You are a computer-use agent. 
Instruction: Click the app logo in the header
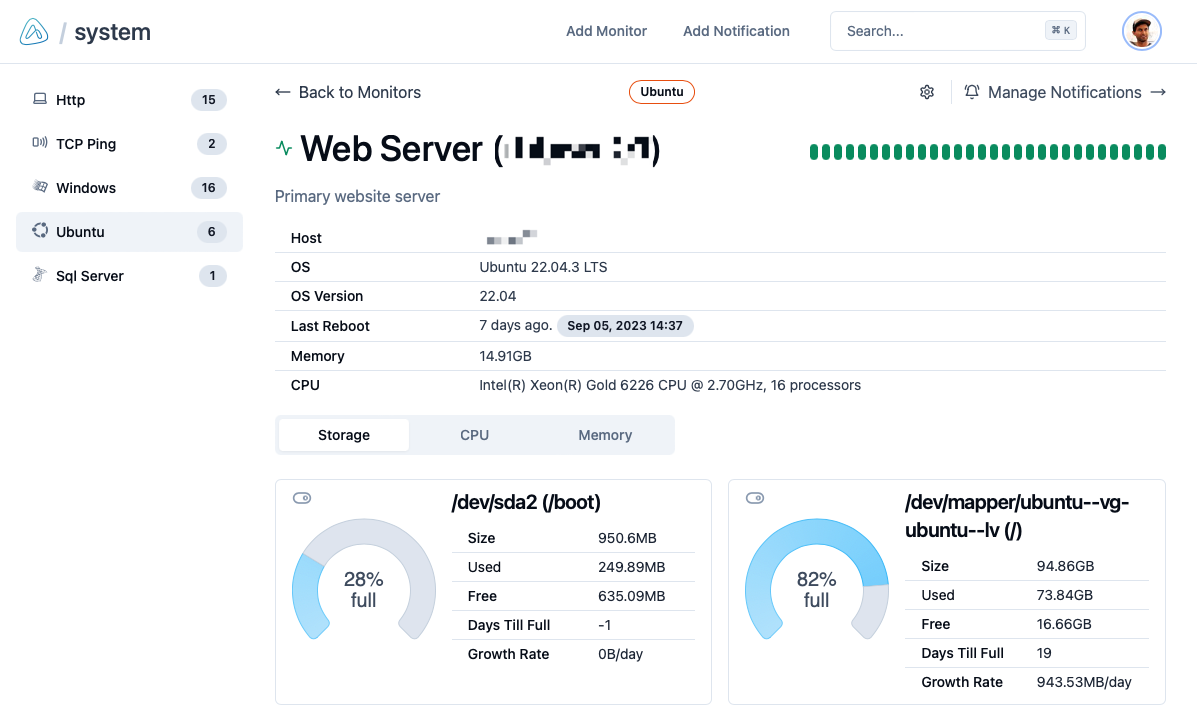(34, 32)
